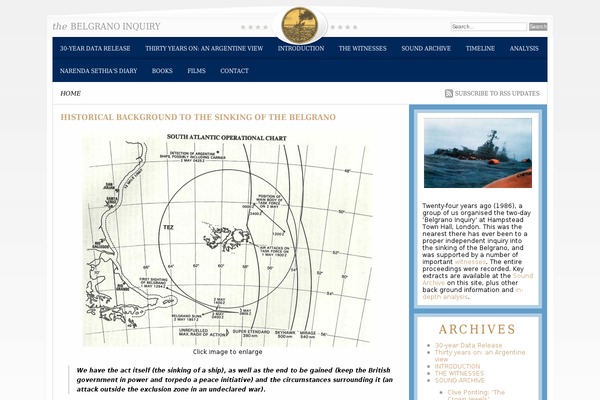
Task: Follow the 'witnesses' link in sidebar text
Action: (470, 262)
